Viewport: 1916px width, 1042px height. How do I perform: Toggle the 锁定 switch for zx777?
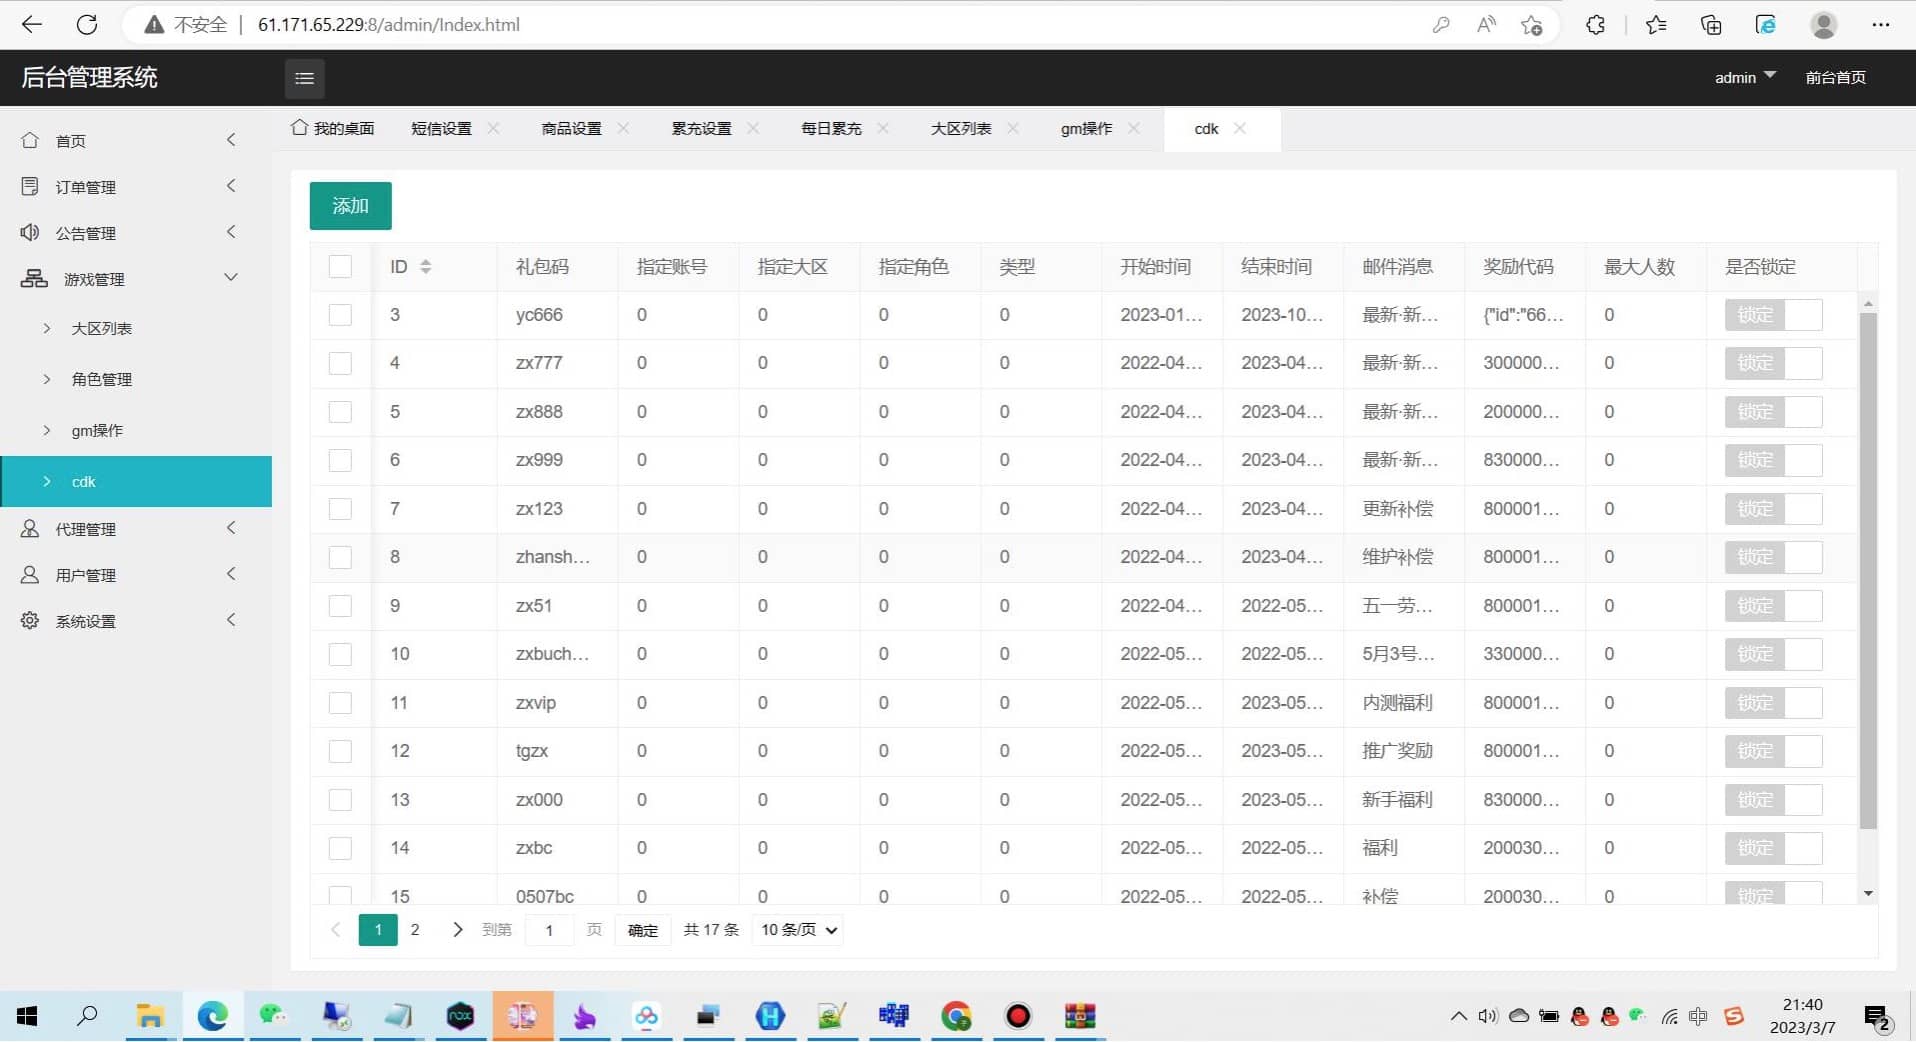(x=1772, y=363)
